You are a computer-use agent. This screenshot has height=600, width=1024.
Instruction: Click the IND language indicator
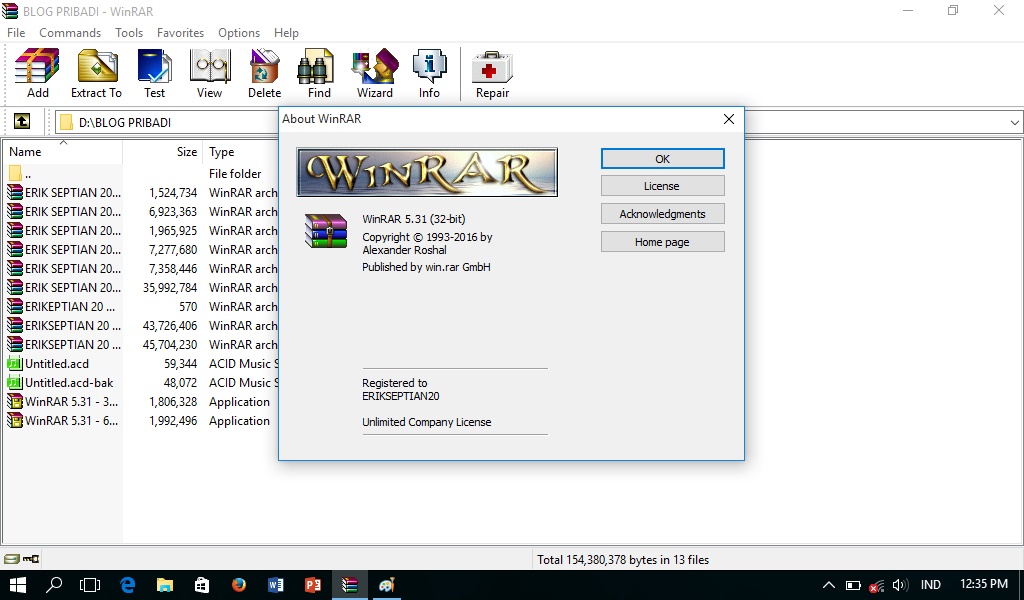(931, 585)
